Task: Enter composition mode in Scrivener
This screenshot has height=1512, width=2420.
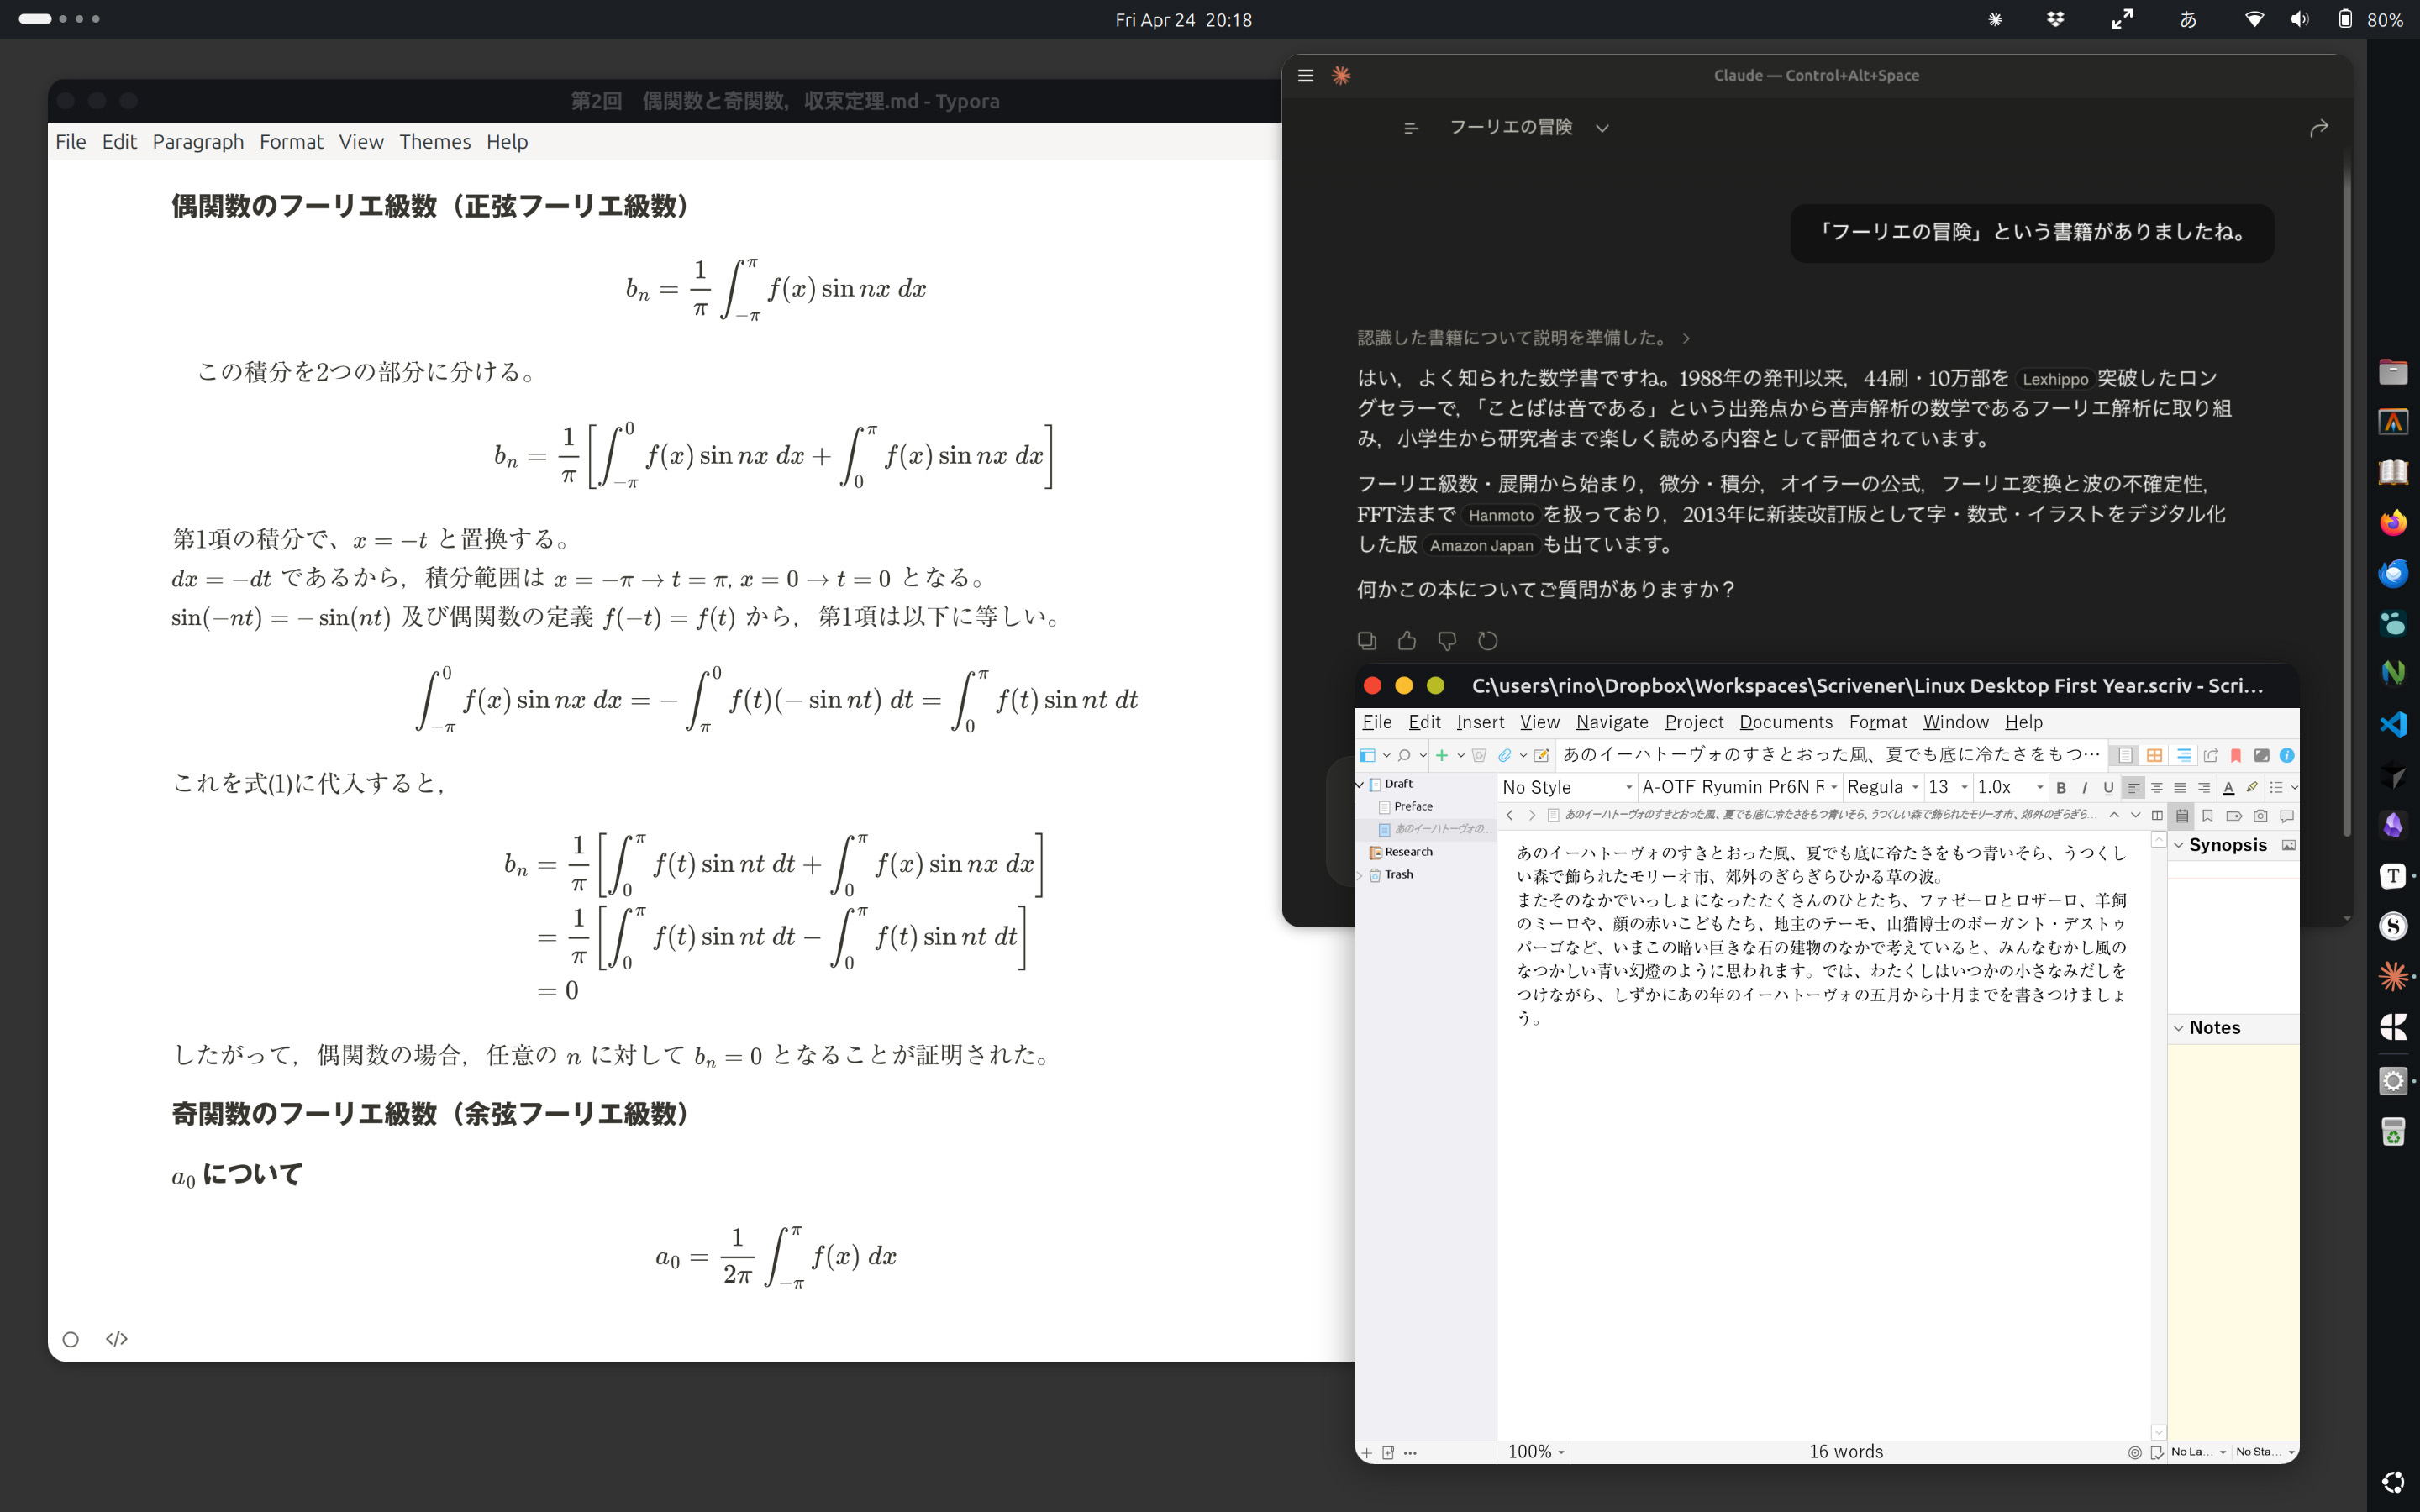Action: (x=2261, y=755)
